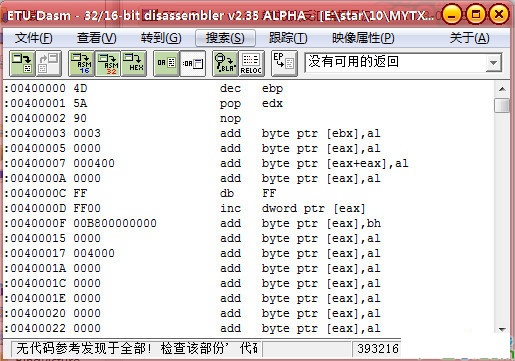Viewport: 515px width, 361px height.
Task: Open the 查看(V) menu
Action: click(x=97, y=38)
